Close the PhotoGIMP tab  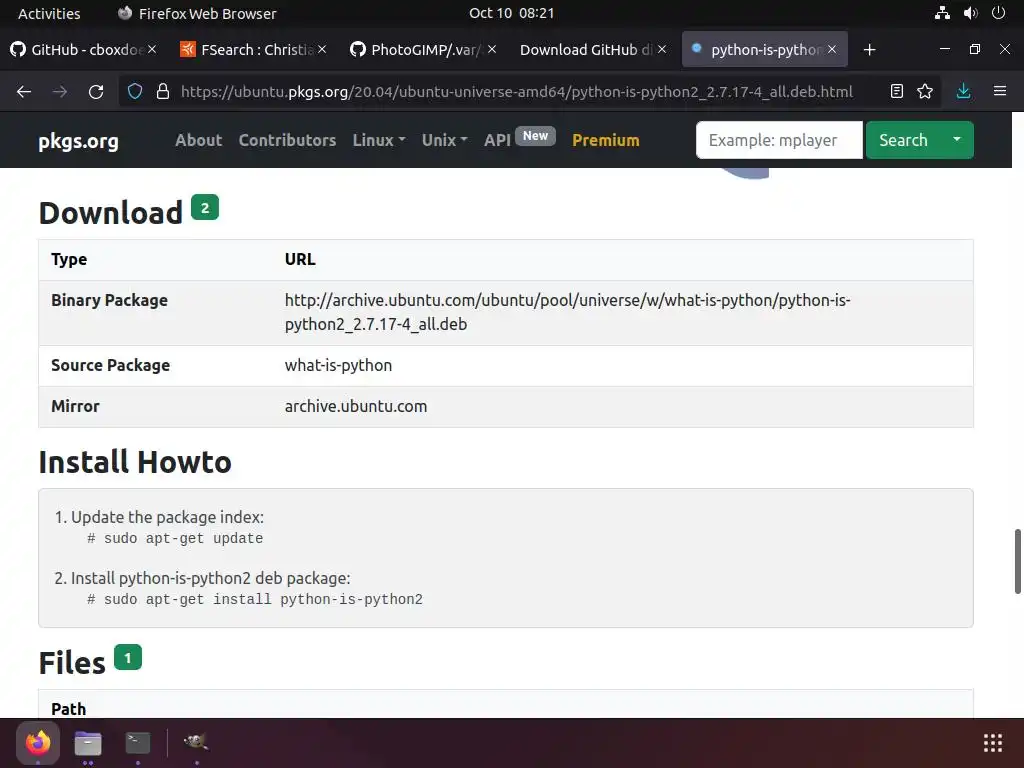point(492,49)
